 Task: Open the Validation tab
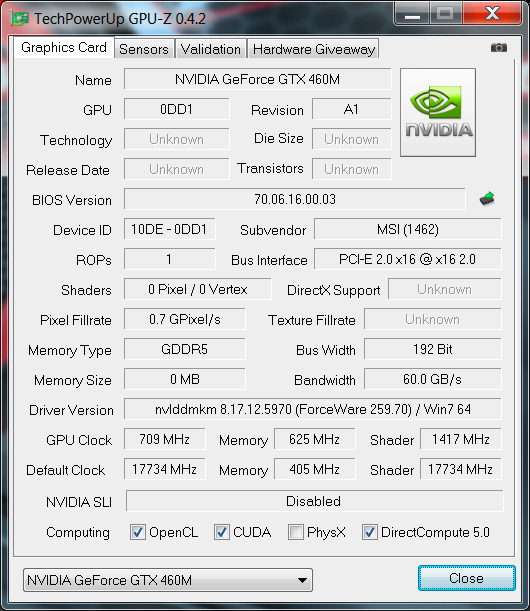click(211, 49)
